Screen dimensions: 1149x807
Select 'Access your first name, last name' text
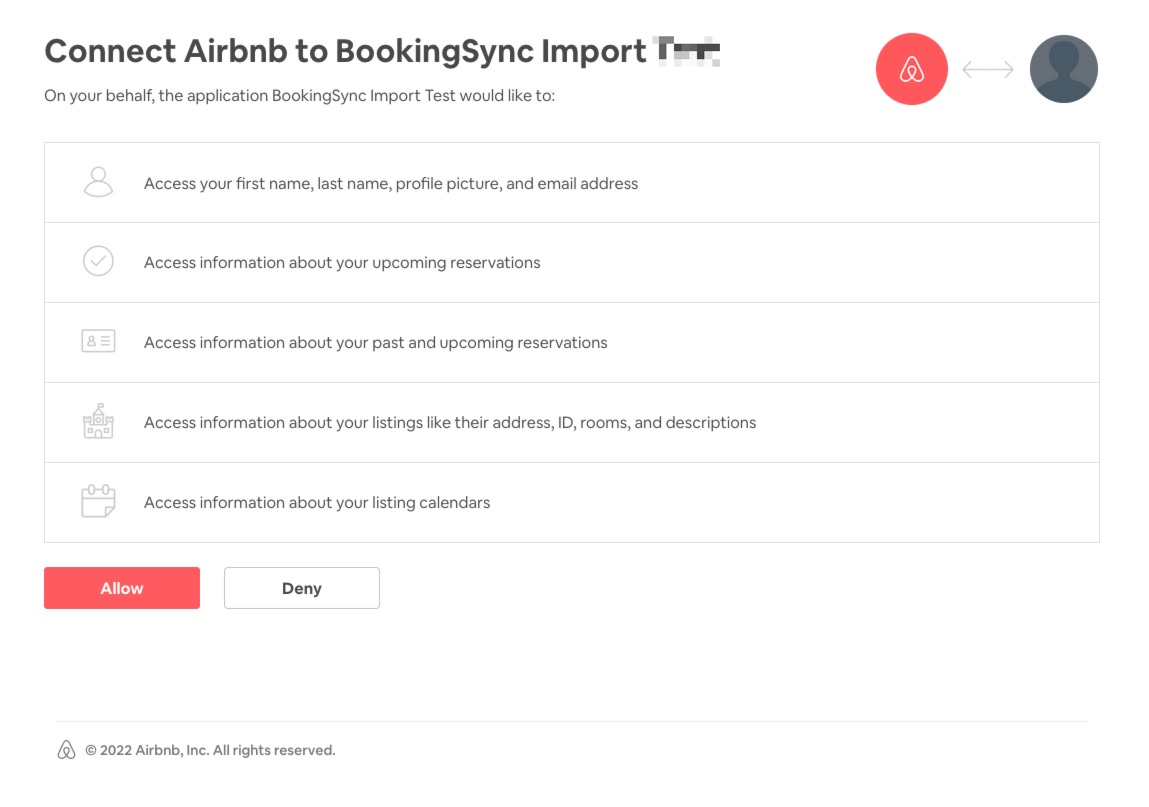coord(265,183)
